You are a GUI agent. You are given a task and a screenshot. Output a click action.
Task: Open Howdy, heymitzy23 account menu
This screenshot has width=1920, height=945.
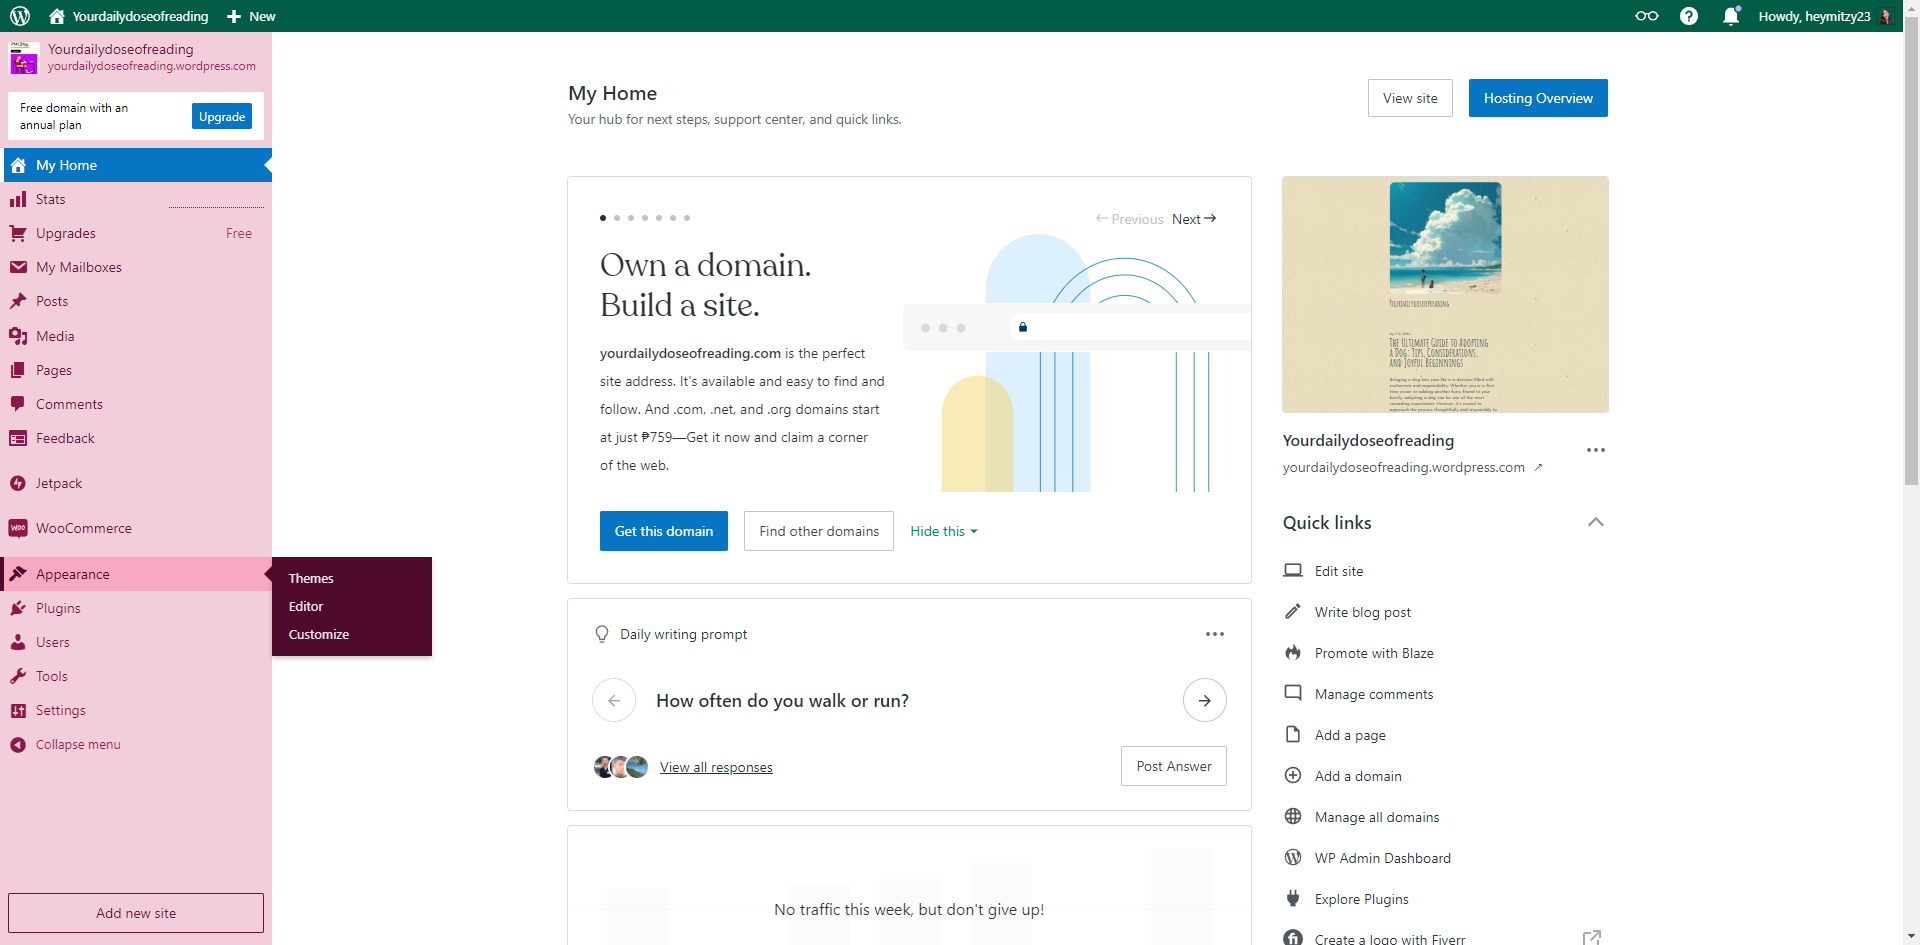1826,16
